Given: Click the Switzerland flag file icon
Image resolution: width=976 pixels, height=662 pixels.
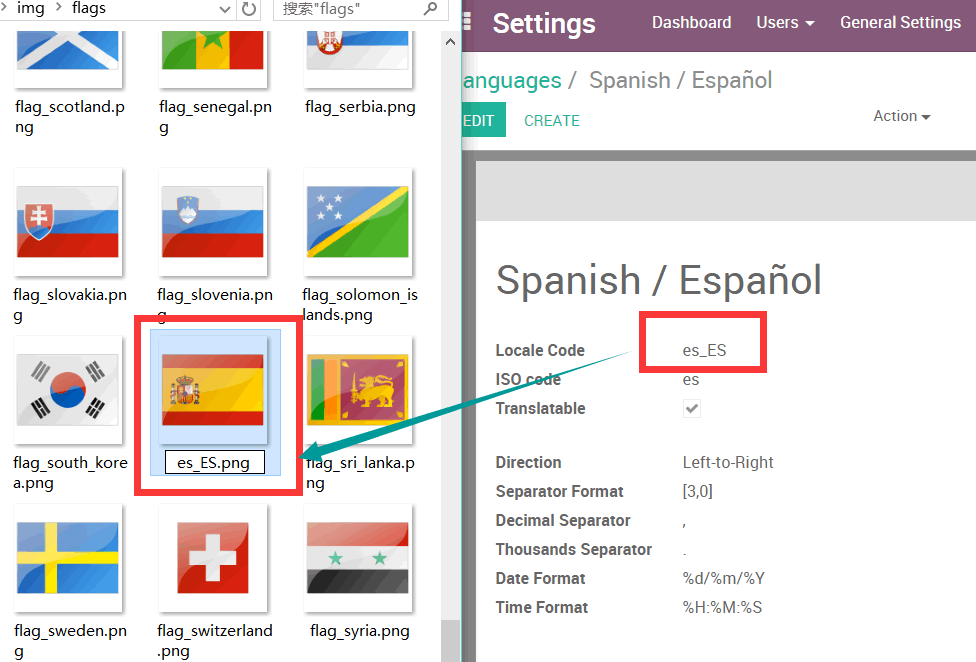Looking at the screenshot, I should pyautogui.click(x=212, y=558).
